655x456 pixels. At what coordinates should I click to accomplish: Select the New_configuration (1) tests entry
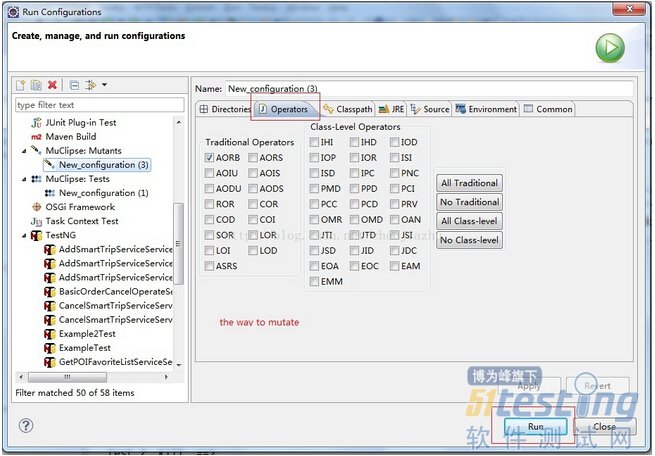(x=103, y=193)
